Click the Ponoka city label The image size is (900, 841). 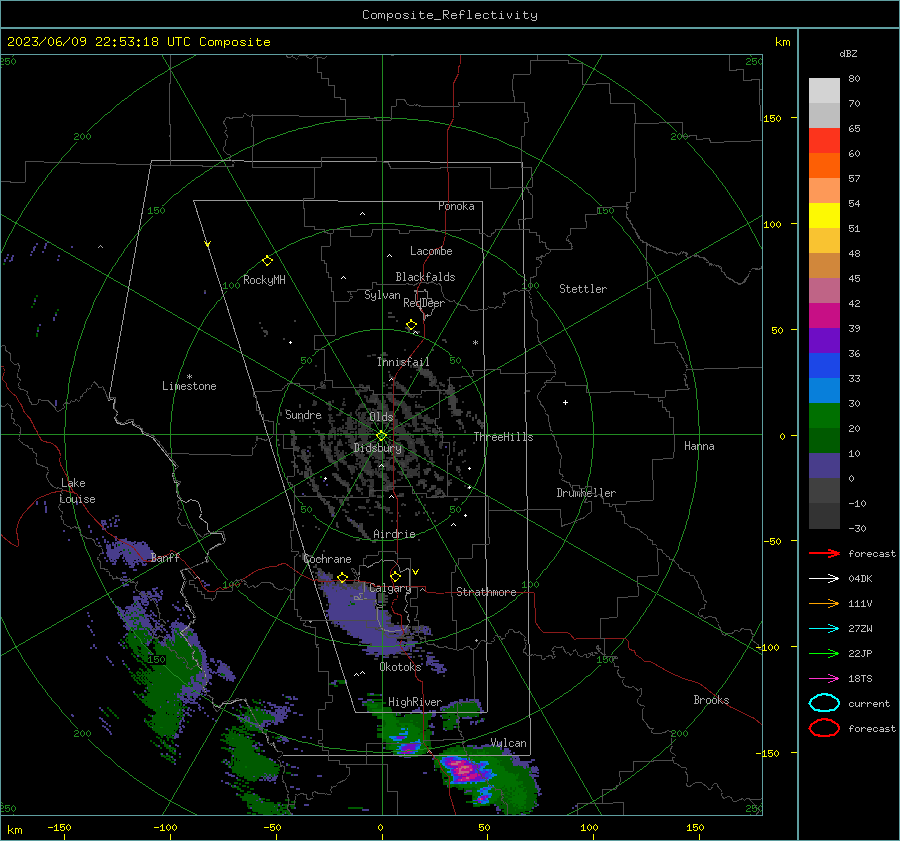coord(456,206)
